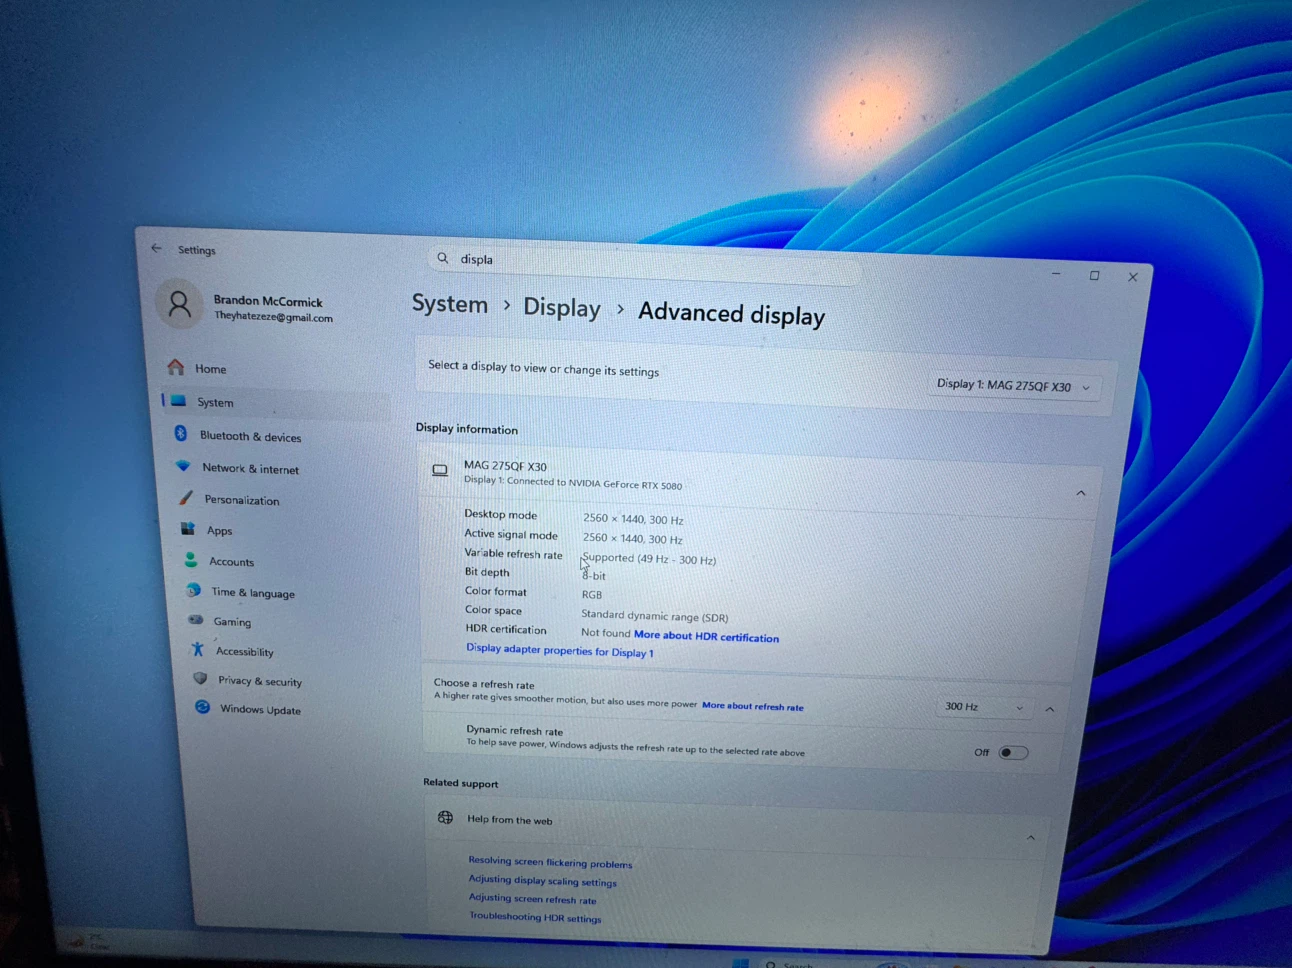Open More about HDR certification link
The image size is (1292, 968).
(x=706, y=636)
